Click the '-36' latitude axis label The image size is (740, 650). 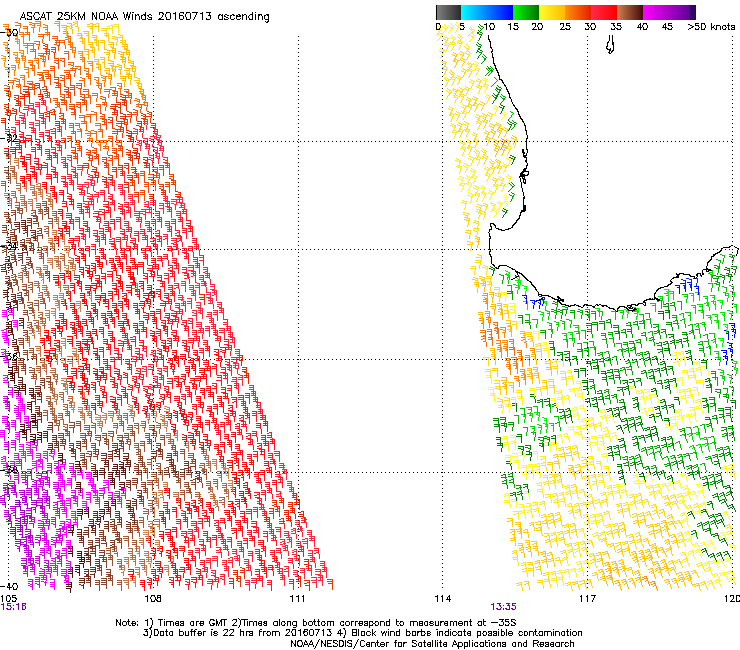coord(9,357)
